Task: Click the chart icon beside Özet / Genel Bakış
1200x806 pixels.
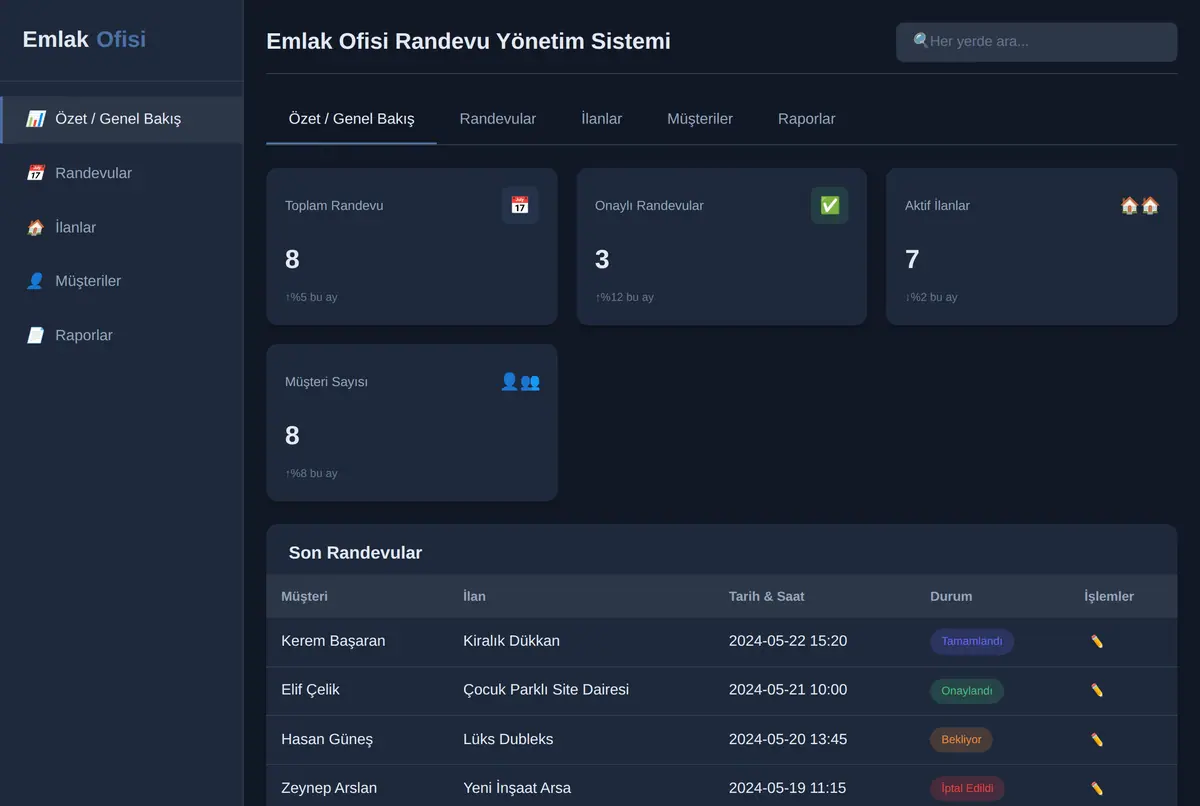Action: tap(35, 119)
